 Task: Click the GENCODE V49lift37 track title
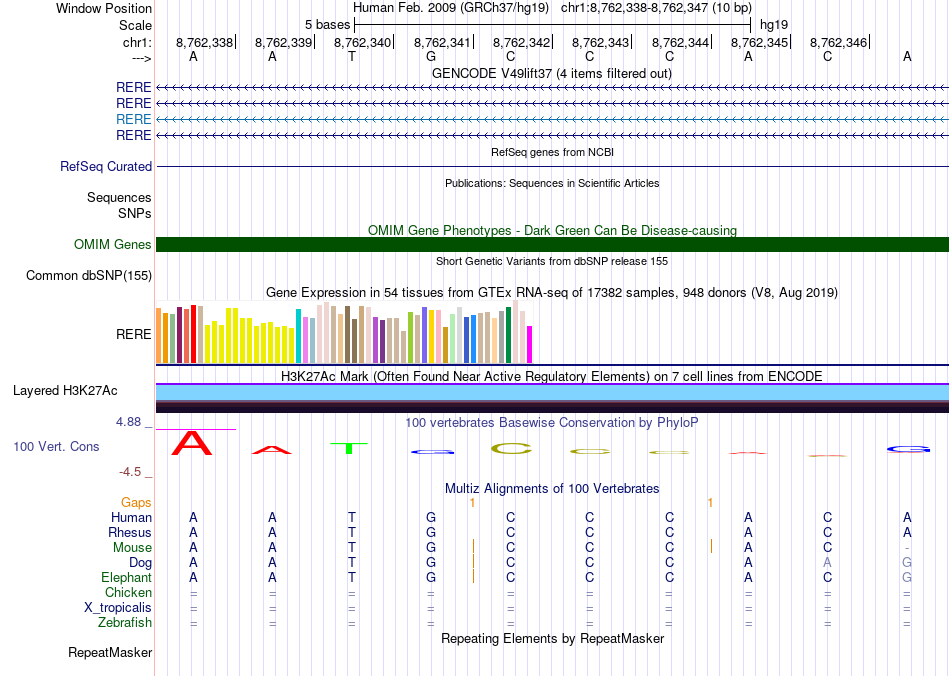point(552,73)
